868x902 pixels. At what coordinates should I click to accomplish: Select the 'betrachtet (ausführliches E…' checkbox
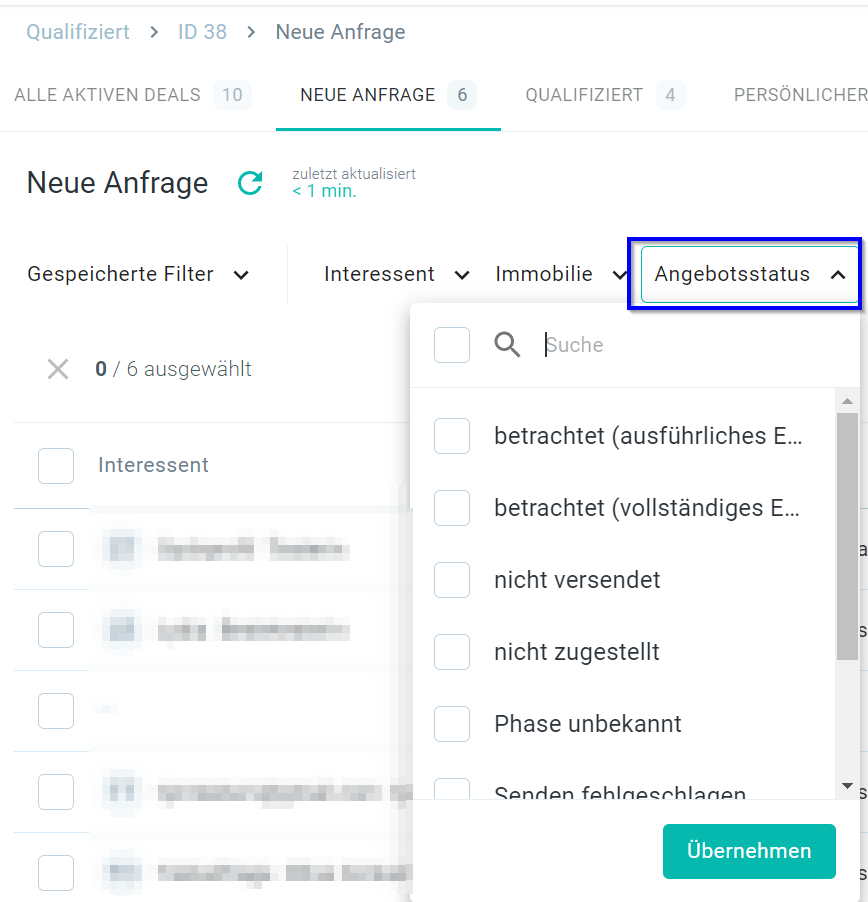452,436
